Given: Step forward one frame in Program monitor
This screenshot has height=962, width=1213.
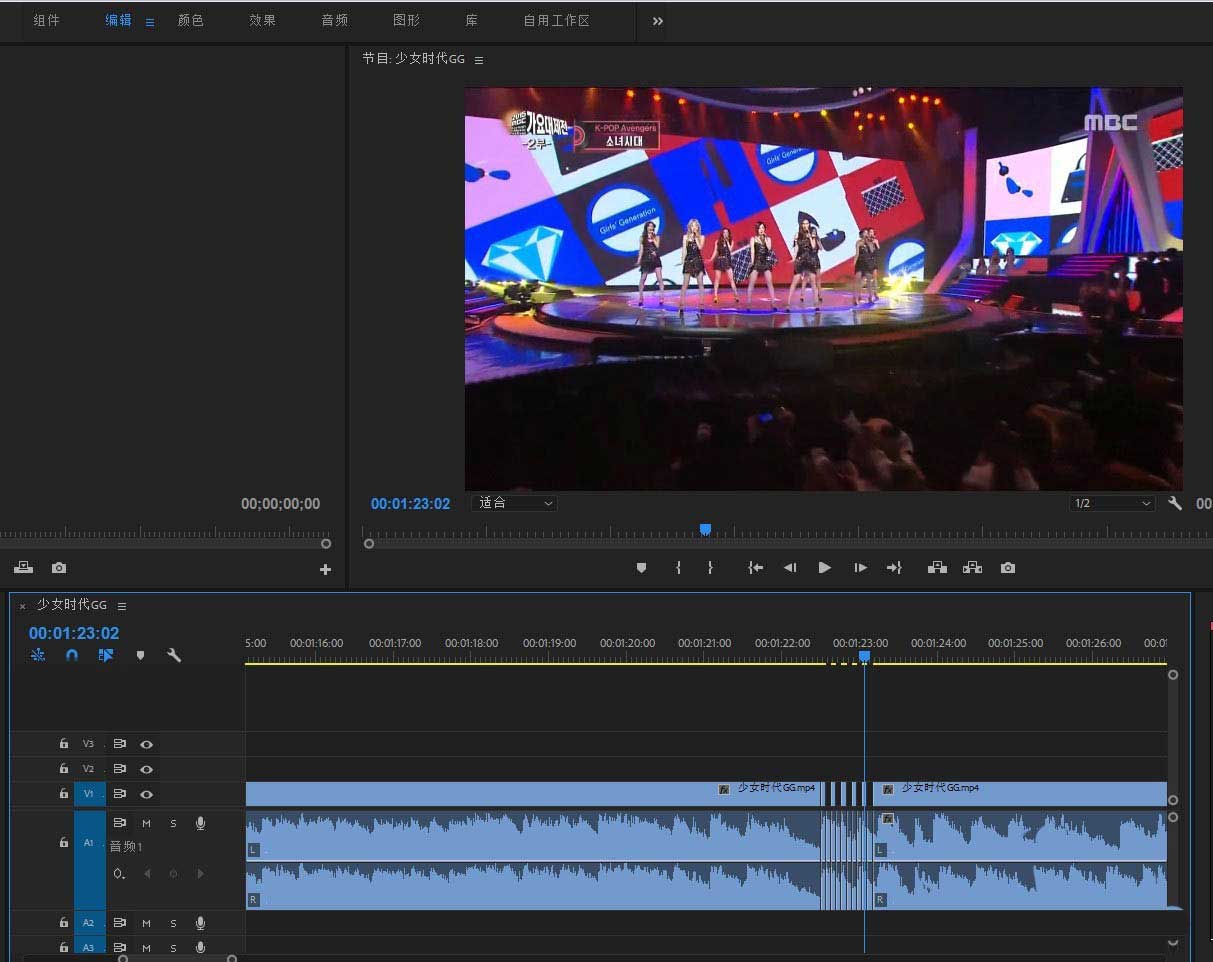Looking at the screenshot, I should pyautogui.click(x=860, y=568).
